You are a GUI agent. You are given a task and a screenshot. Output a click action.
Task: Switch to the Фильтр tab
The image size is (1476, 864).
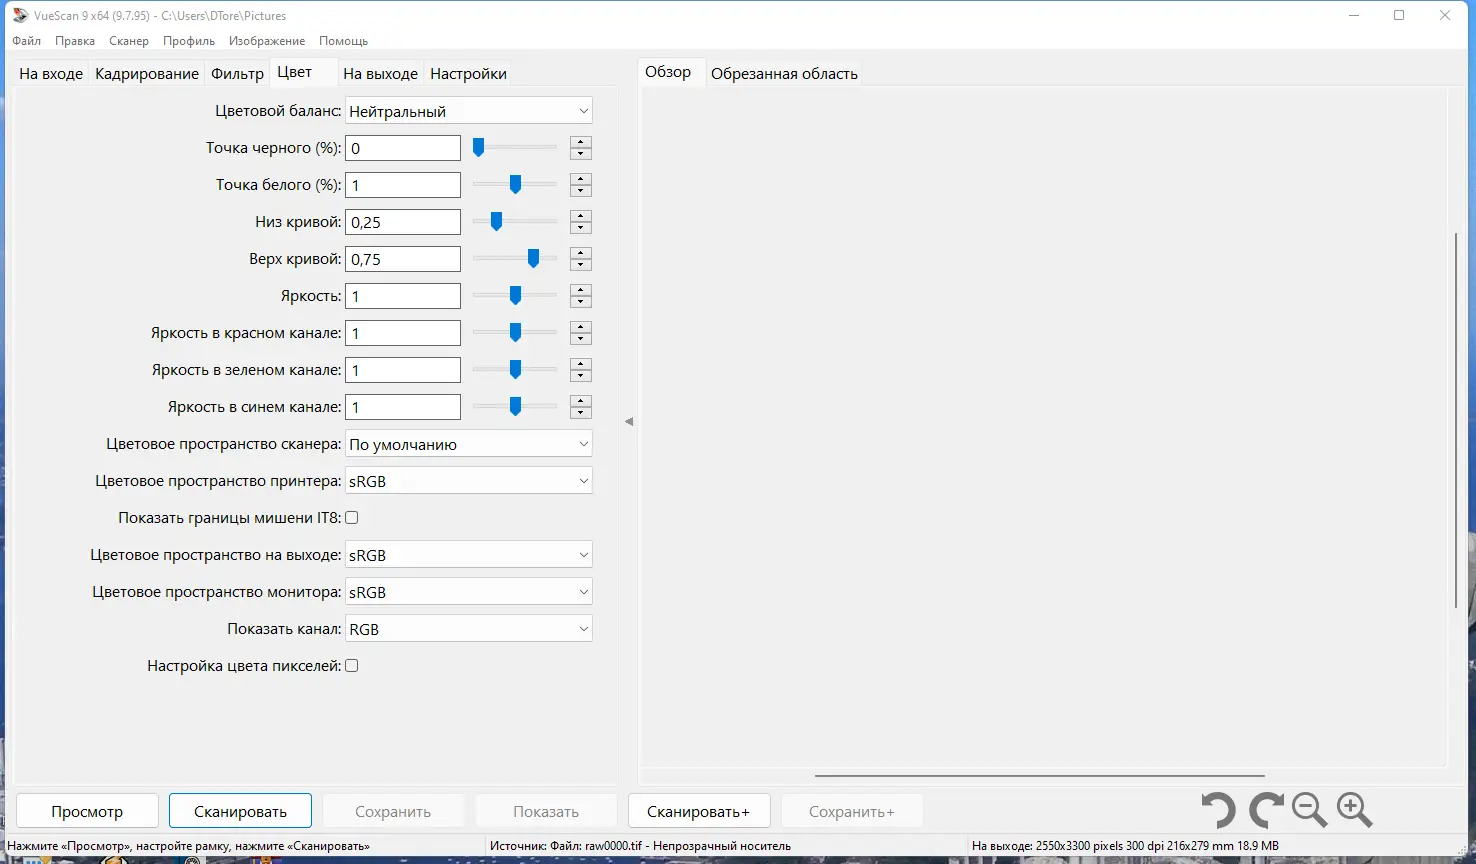(237, 74)
